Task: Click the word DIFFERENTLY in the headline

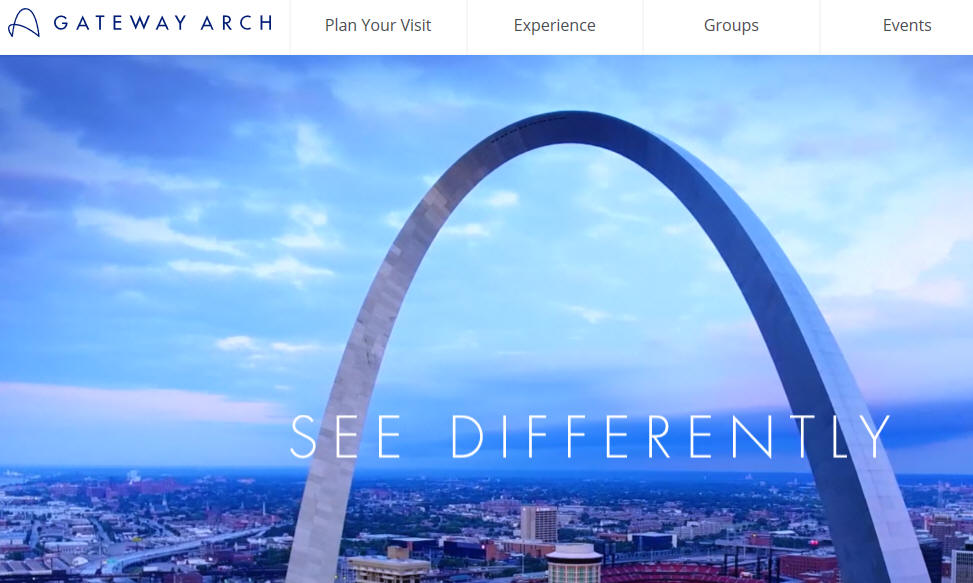Action: click(670, 437)
